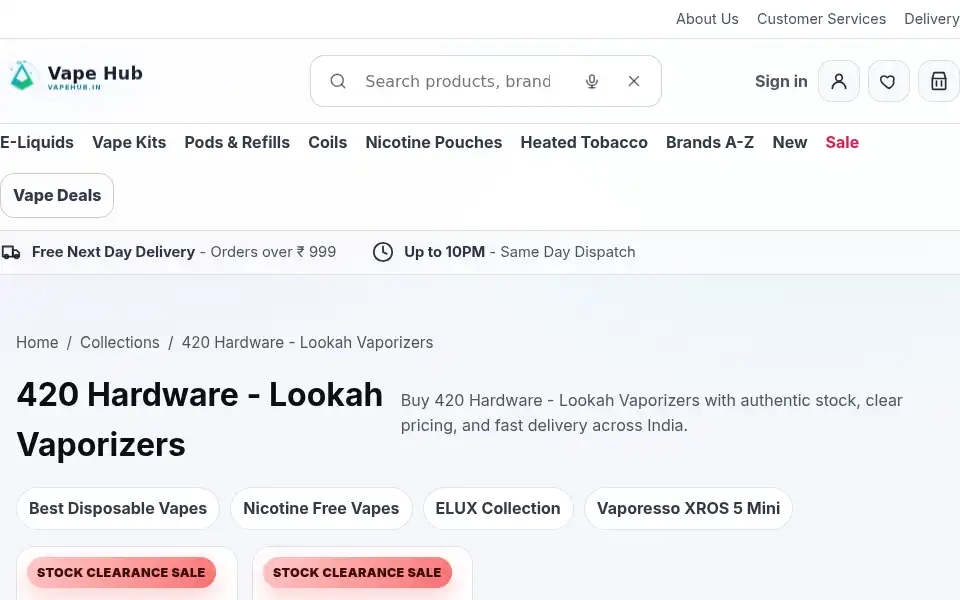
Task: Click the Vape Deals button
Action: click(x=57, y=195)
